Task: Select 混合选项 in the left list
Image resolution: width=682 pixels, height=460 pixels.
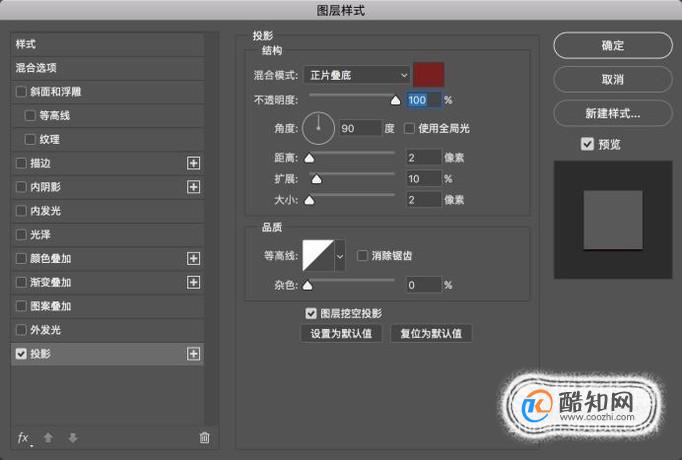Action: point(107,68)
